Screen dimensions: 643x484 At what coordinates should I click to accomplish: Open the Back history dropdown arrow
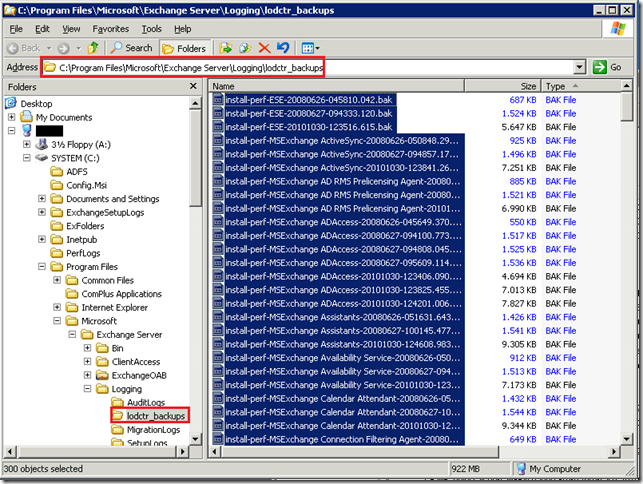tap(49, 48)
